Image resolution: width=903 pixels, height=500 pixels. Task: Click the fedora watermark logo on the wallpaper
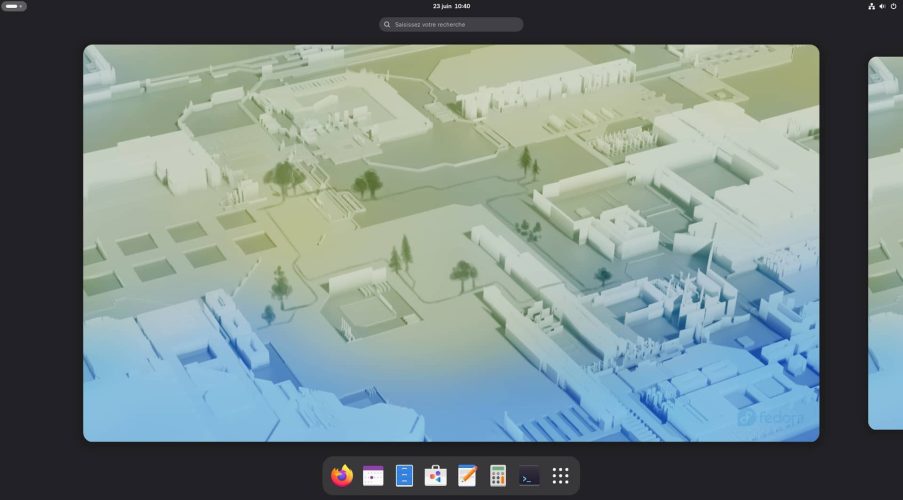[771, 418]
